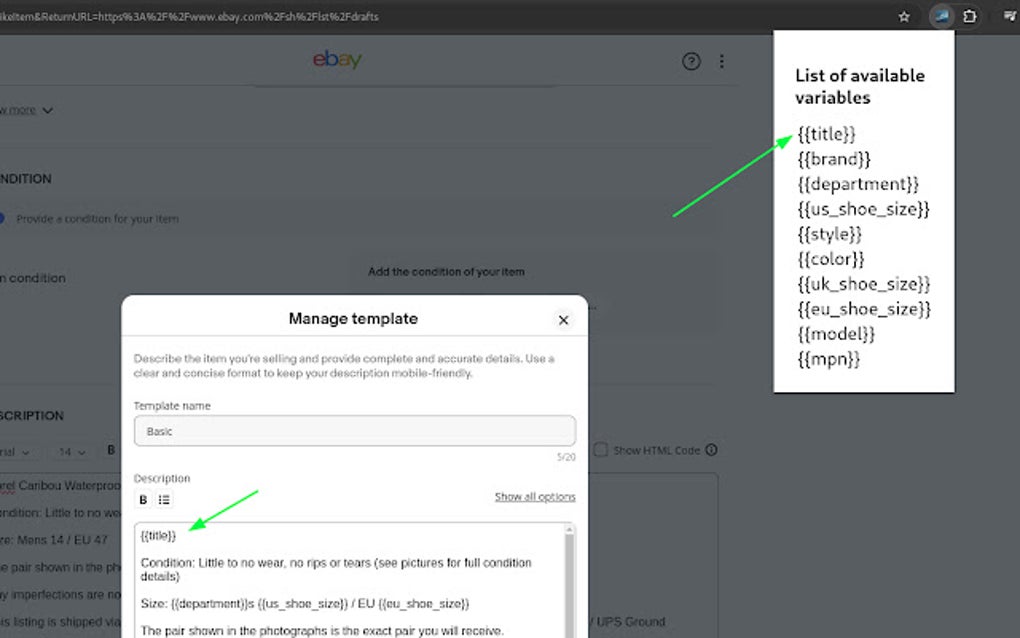
Task: Click the 'Manage template' dialog title
Action: click(353, 319)
